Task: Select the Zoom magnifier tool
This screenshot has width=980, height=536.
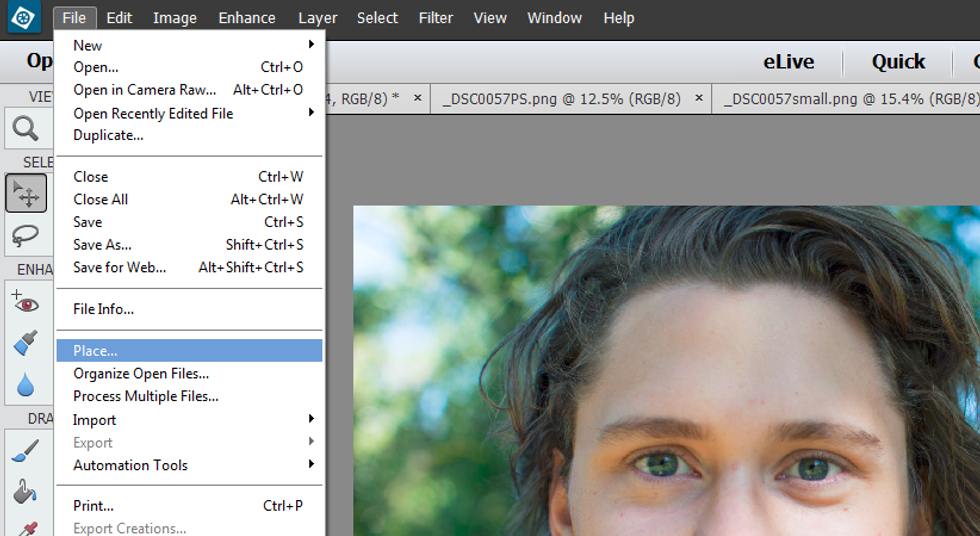Action: pyautogui.click(x=25, y=129)
